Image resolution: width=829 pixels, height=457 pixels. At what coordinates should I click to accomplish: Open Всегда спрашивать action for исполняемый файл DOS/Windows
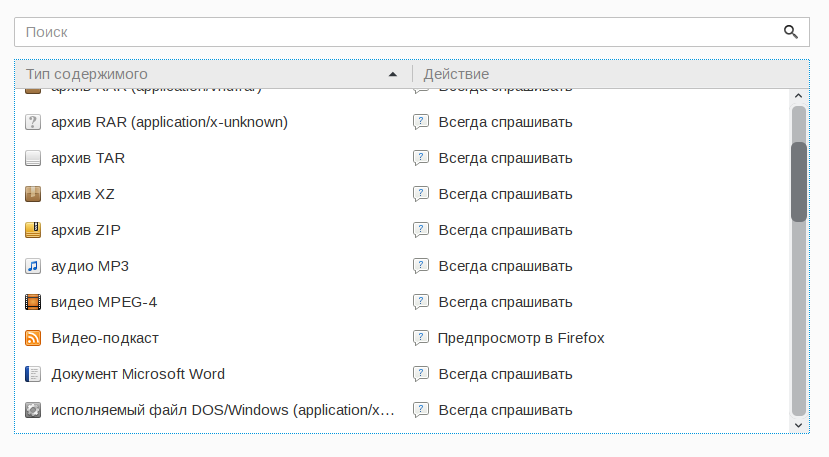pyautogui.click(x=505, y=410)
